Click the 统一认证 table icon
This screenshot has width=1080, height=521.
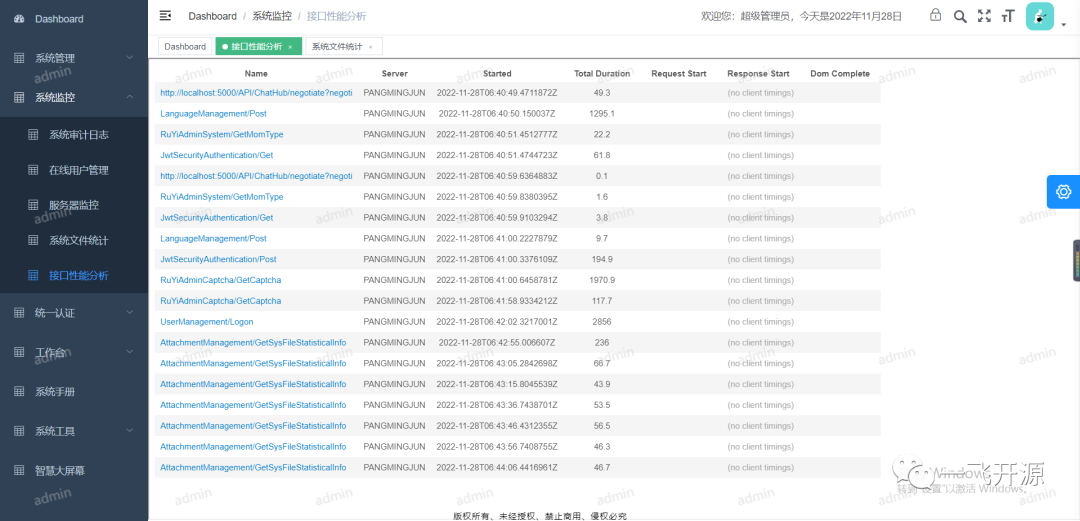(x=19, y=313)
